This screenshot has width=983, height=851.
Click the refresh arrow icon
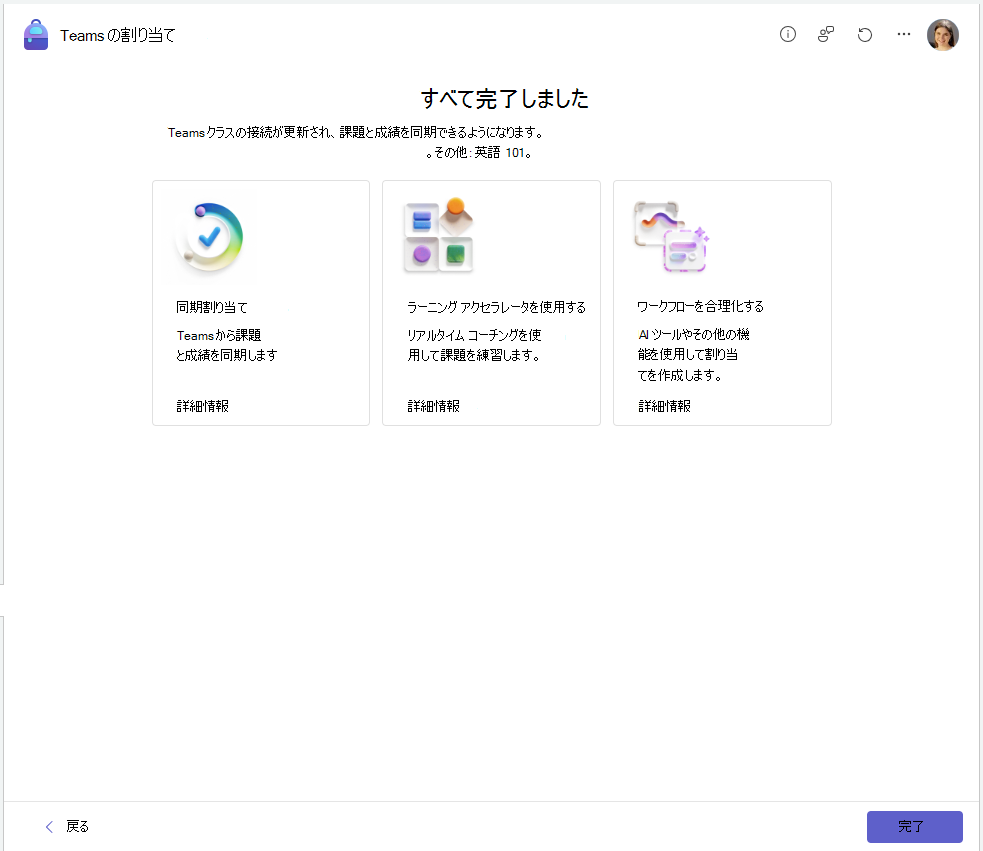pyautogui.click(x=865, y=34)
